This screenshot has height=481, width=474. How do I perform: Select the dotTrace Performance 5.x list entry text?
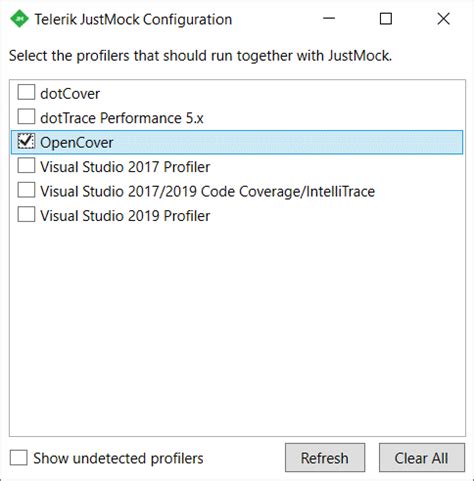pos(122,118)
